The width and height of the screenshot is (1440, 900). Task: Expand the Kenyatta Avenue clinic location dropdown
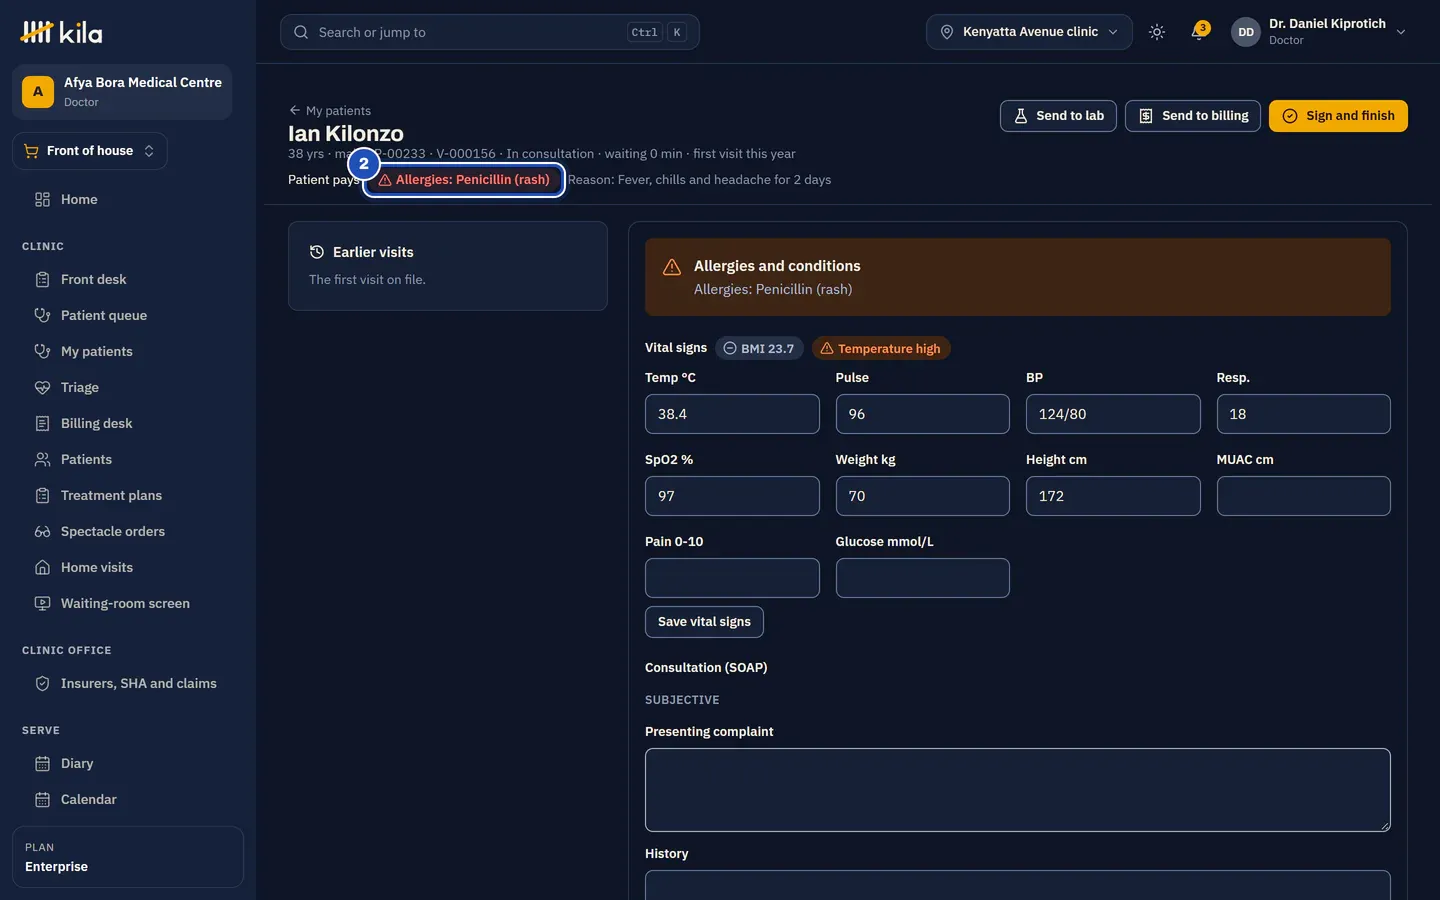point(1029,32)
